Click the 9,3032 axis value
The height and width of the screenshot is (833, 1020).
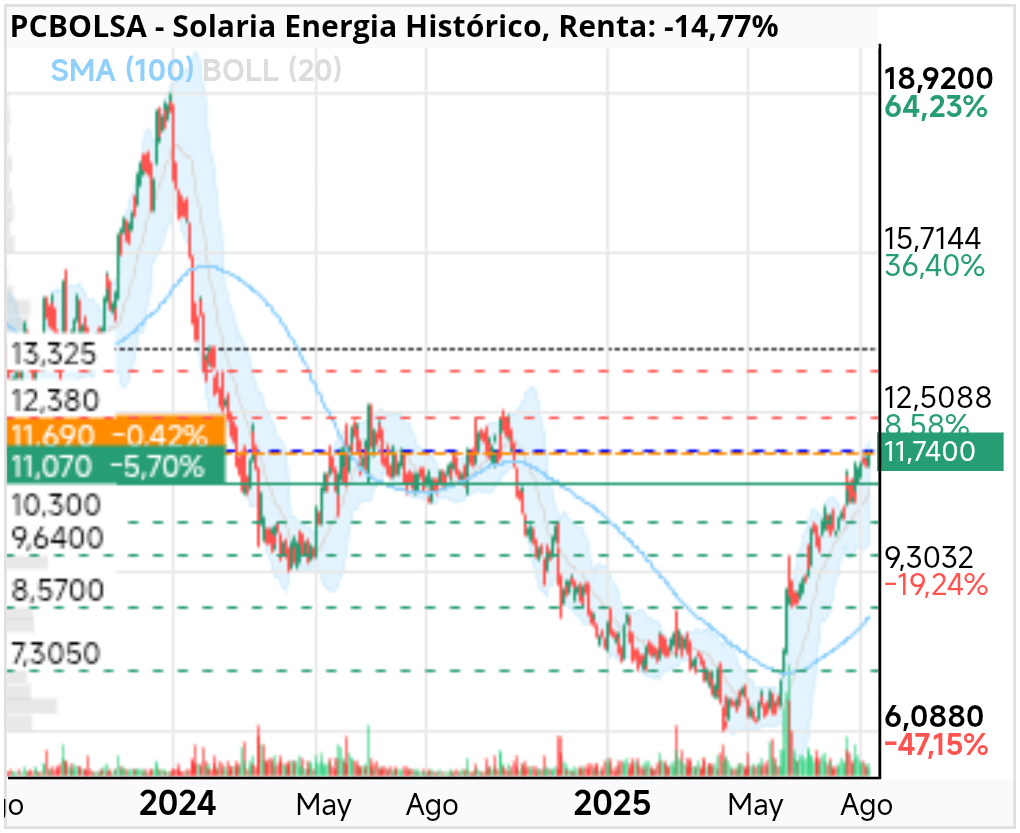point(929,557)
